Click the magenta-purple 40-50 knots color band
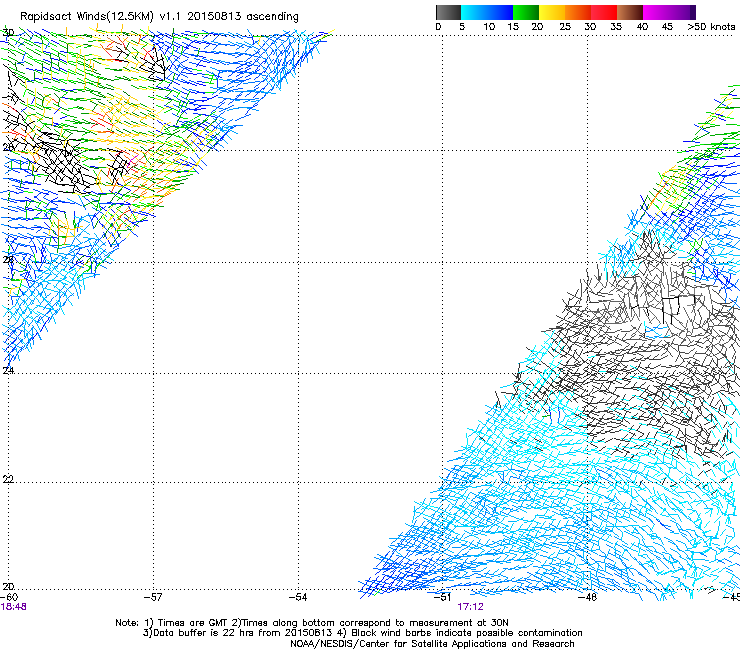This screenshot has width=740, height=650. 669,12
